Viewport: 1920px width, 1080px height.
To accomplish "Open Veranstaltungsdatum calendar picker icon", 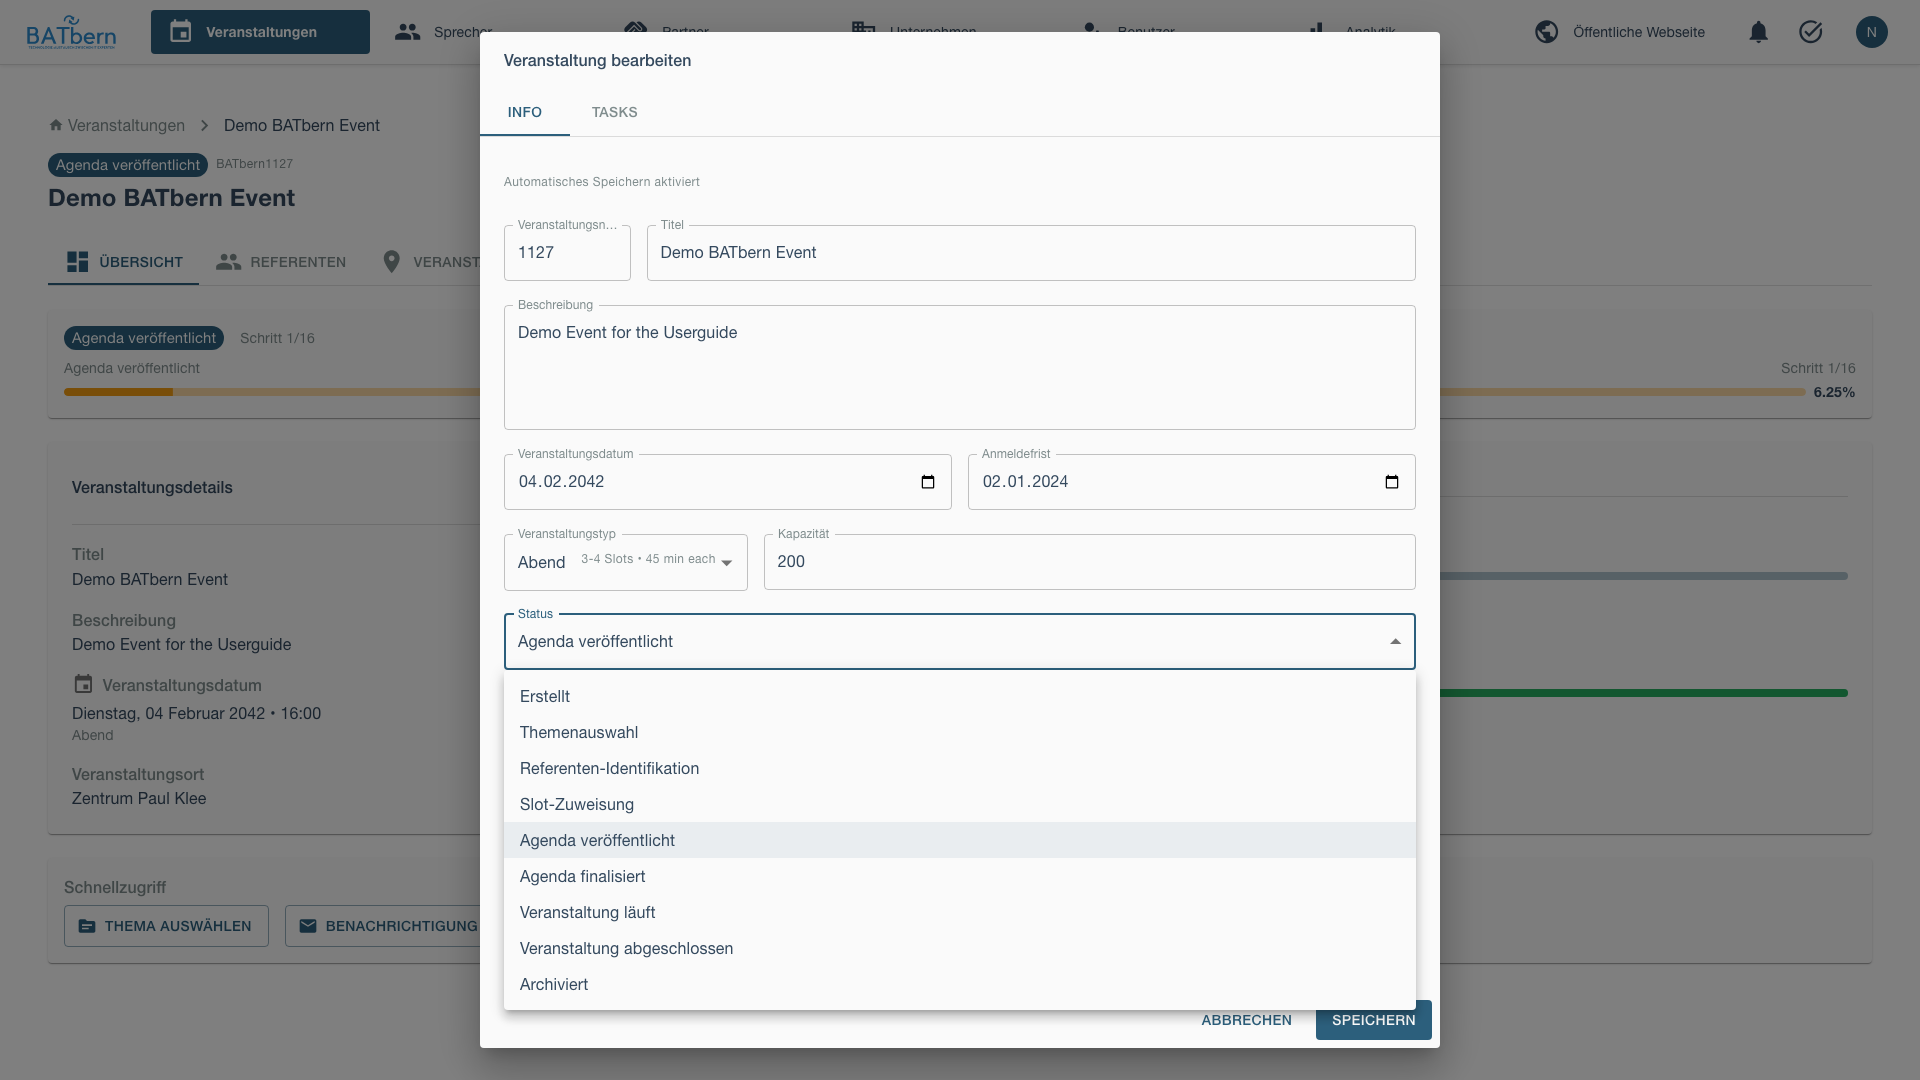I will tap(928, 482).
